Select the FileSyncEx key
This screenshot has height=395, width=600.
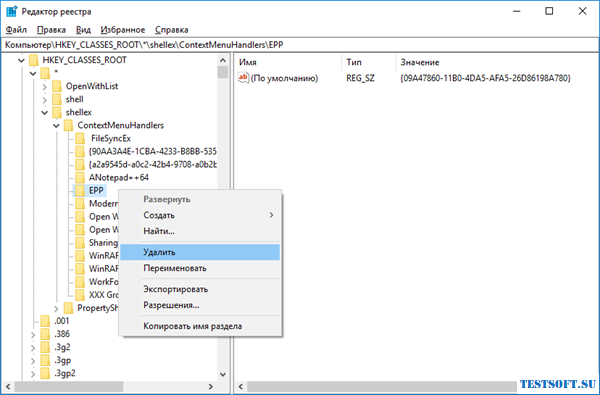(x=111, y=139)
